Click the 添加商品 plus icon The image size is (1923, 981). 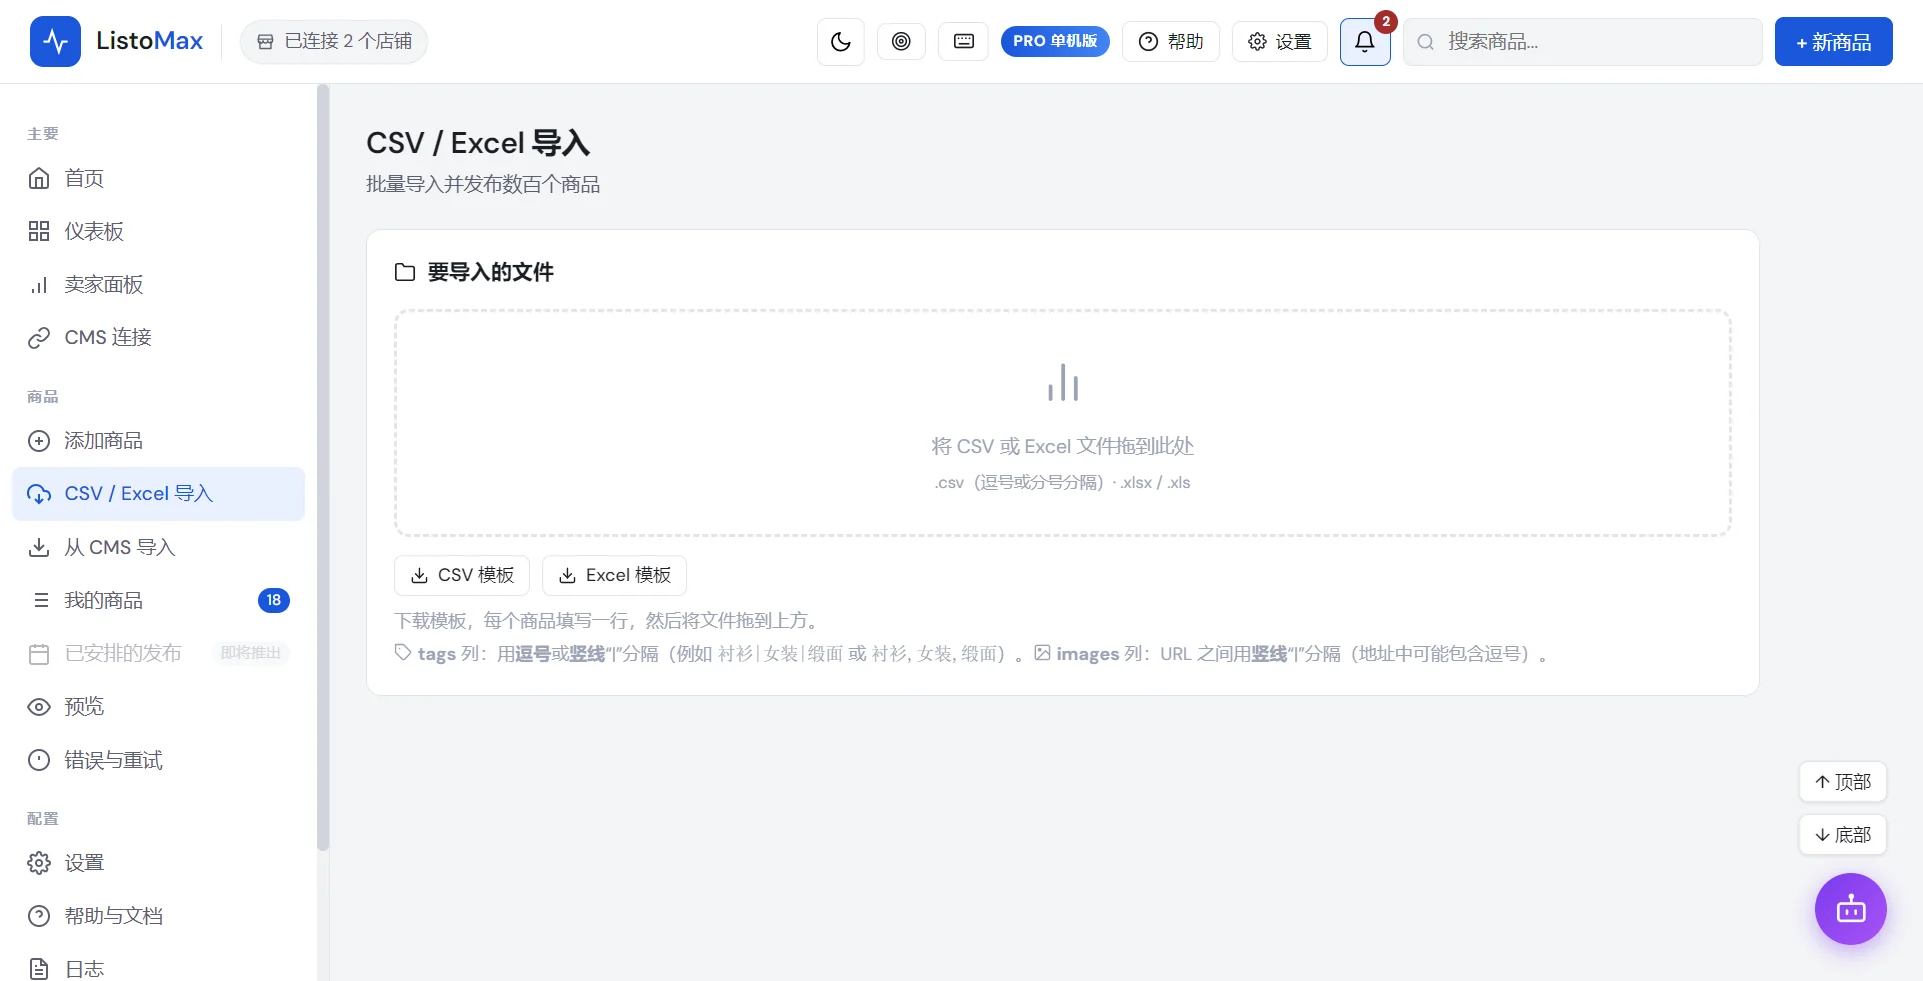pyautogui.click(x=39, y=441)
